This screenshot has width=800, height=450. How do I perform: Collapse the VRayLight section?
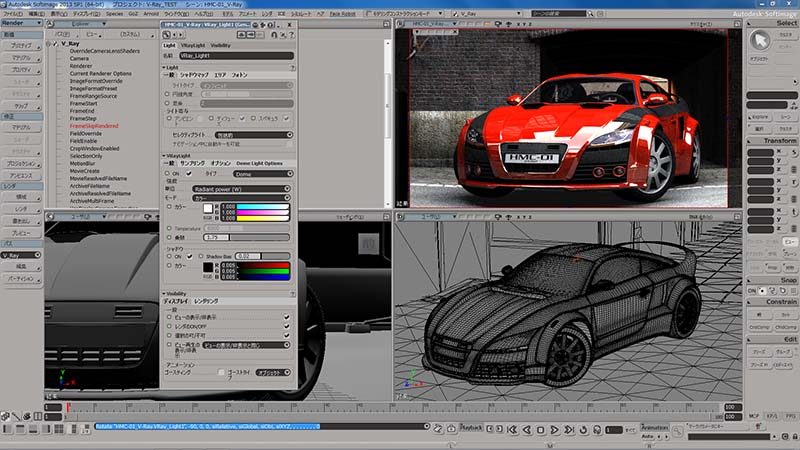(164, 156)
